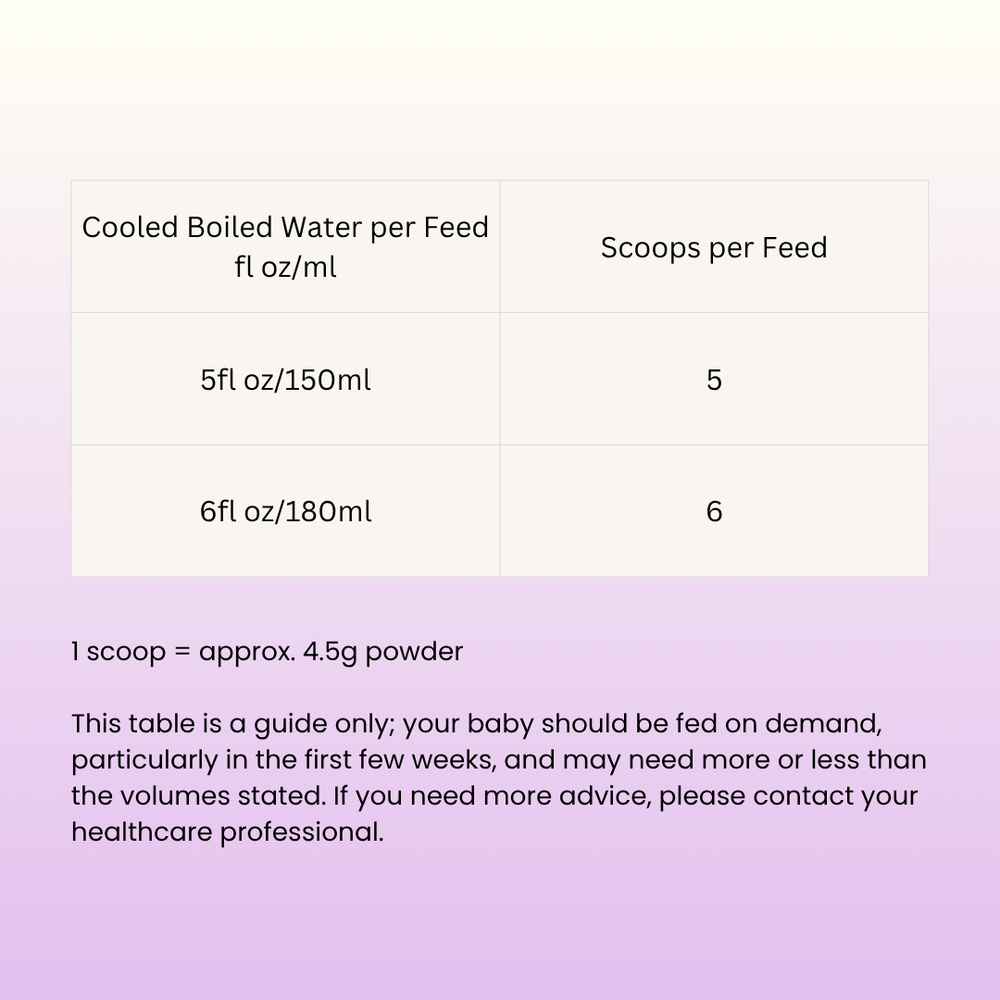Select the sentence starting This table is a guide

(499, 777)
